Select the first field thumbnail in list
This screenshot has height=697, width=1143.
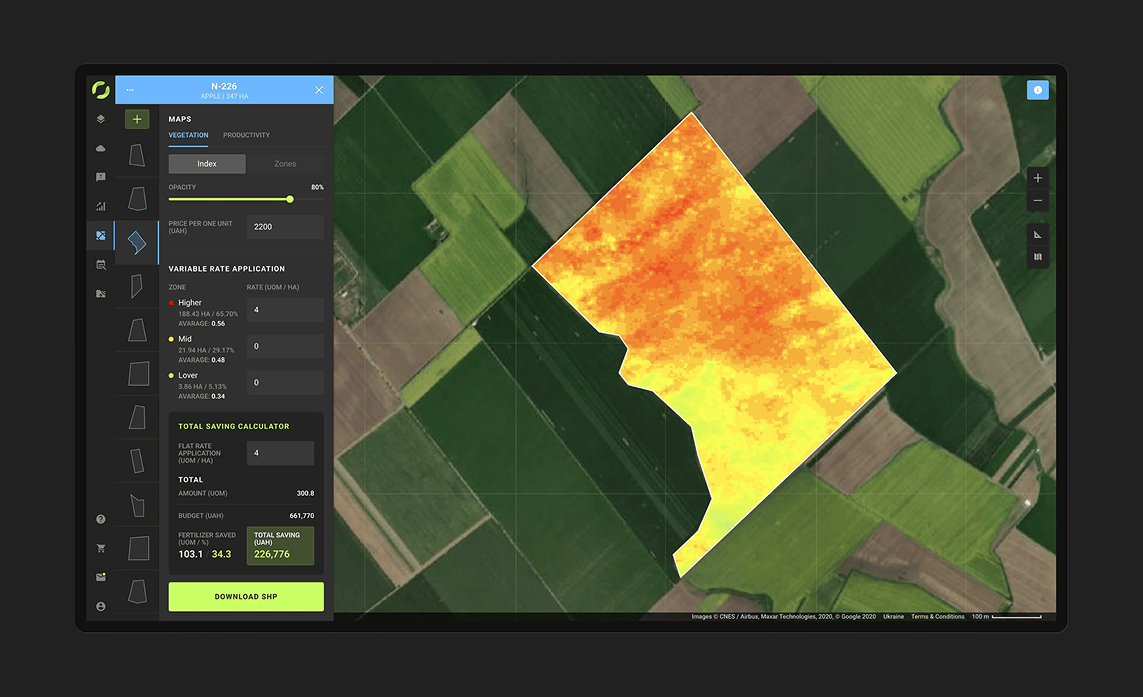coord(137,154)
